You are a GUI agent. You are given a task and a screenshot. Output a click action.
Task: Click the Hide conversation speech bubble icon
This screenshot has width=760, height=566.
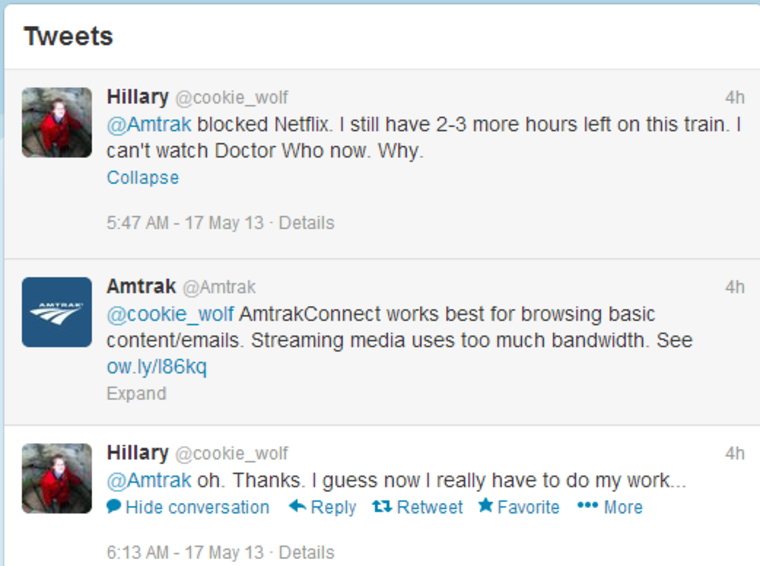click(x=114, y=507)
